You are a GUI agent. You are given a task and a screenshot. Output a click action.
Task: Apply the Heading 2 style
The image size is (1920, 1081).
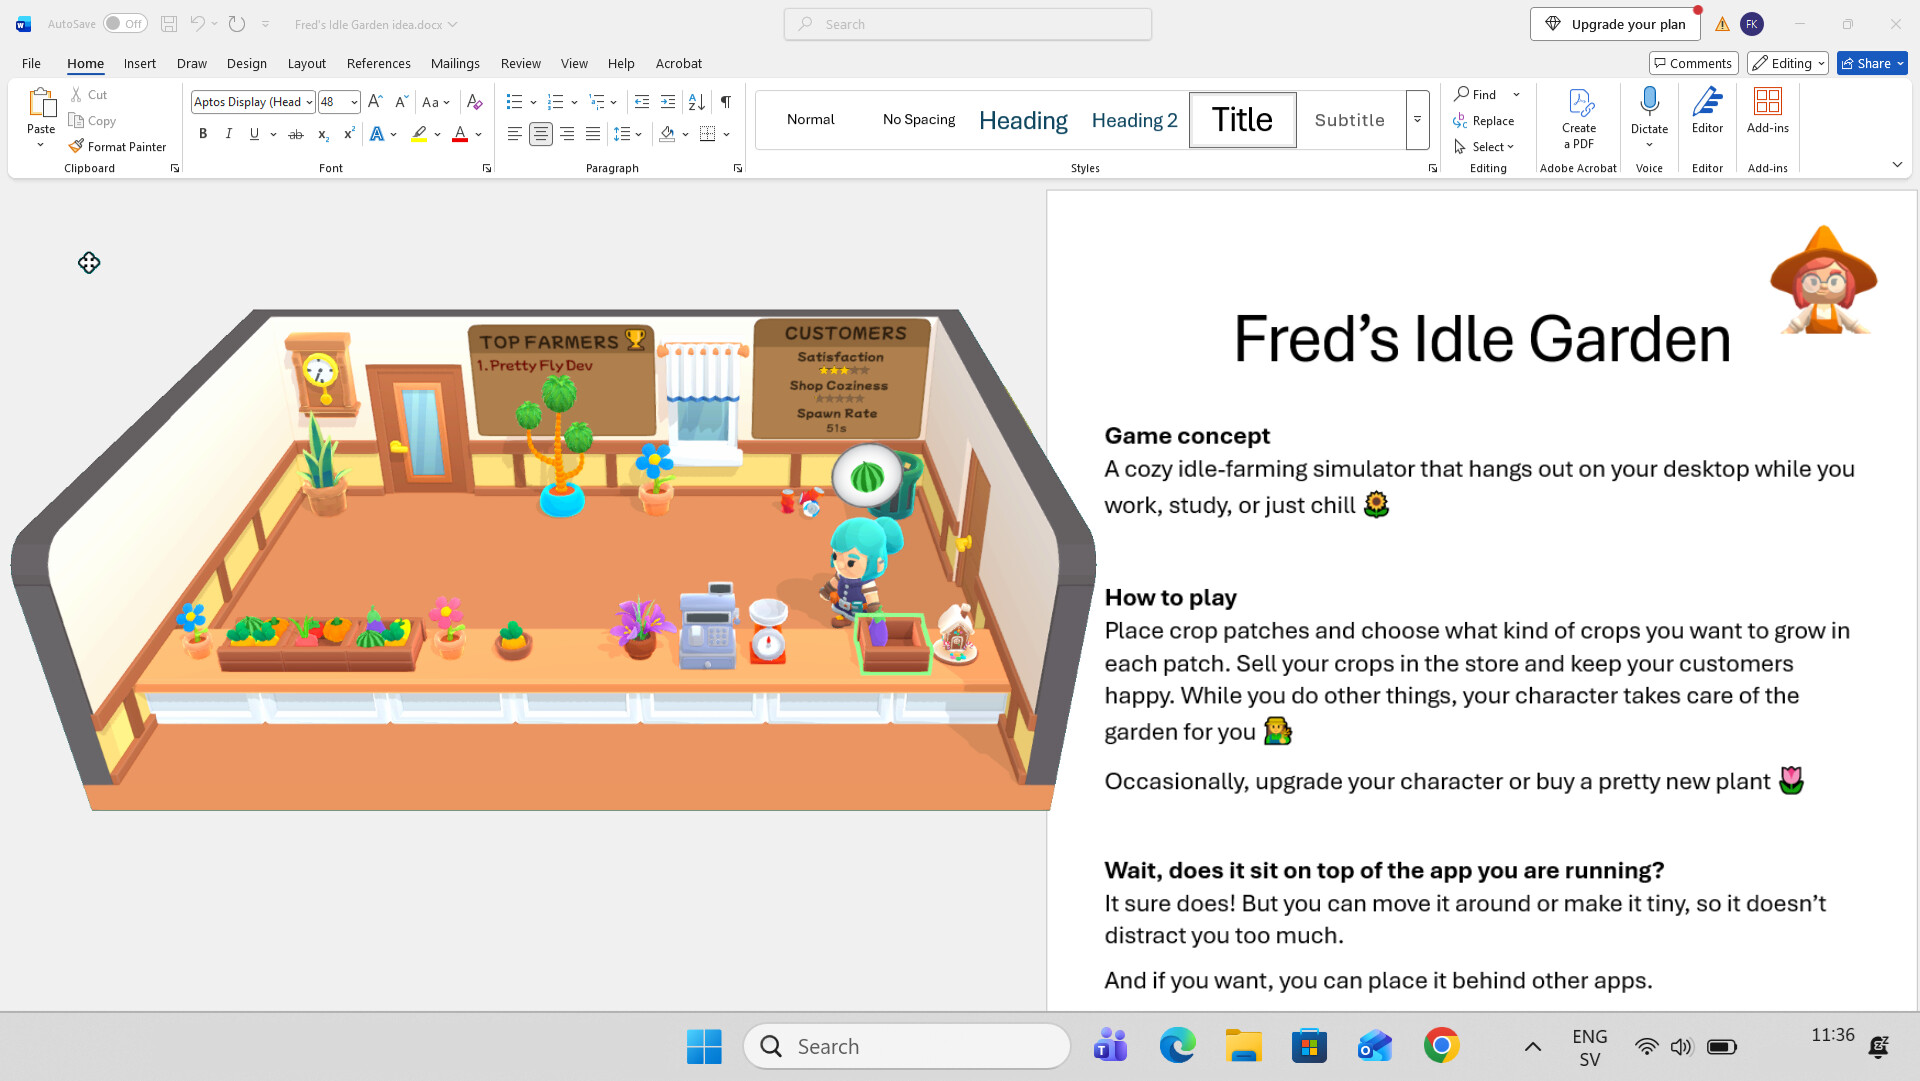1134,120
